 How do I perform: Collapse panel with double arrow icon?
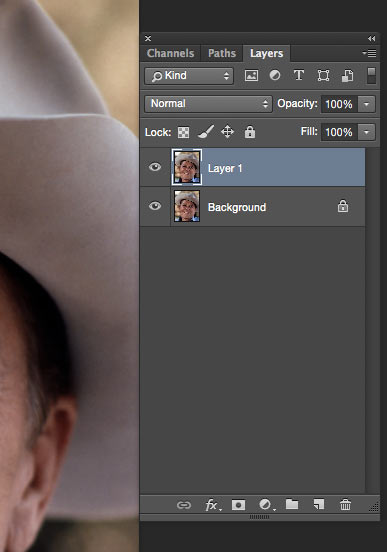[372, 38]
